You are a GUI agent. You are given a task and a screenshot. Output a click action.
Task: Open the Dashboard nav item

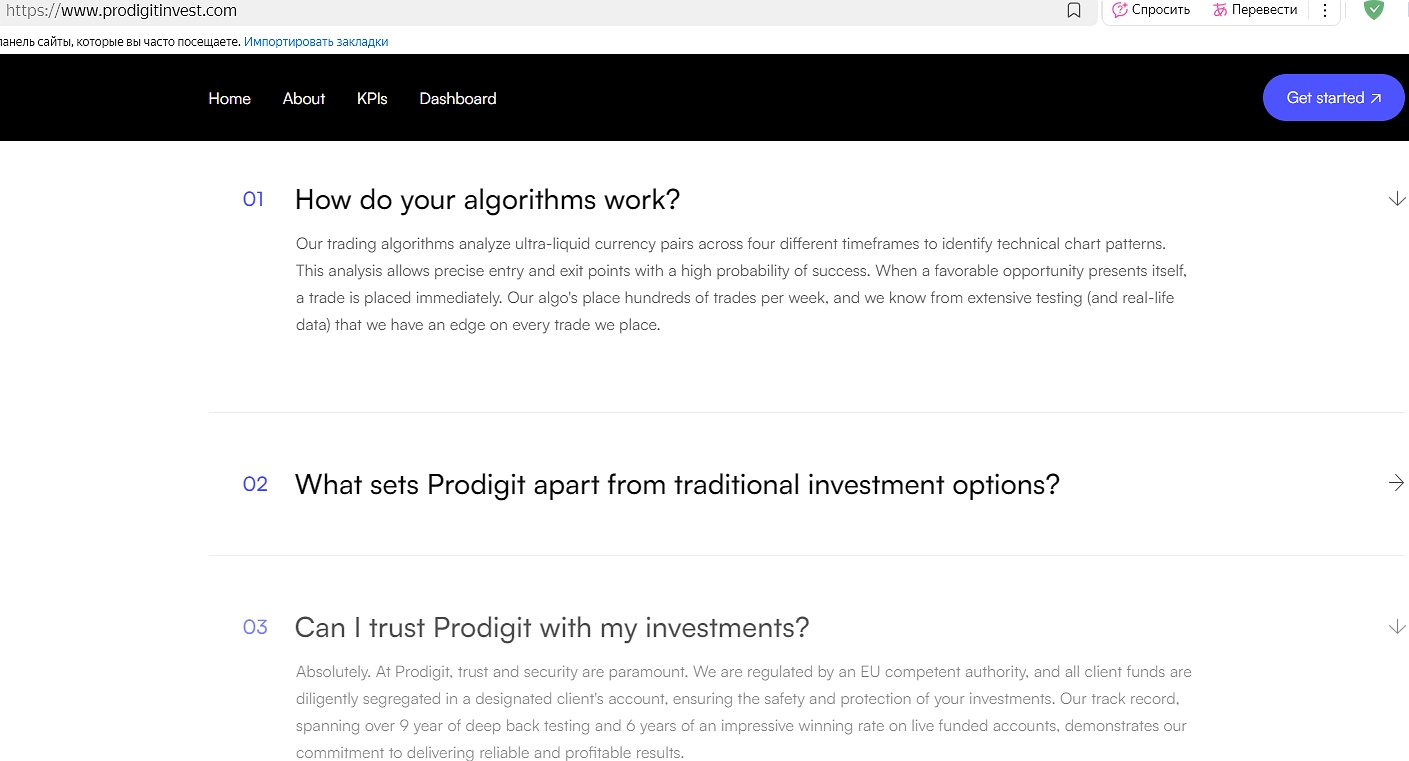[x=458, y=98]
